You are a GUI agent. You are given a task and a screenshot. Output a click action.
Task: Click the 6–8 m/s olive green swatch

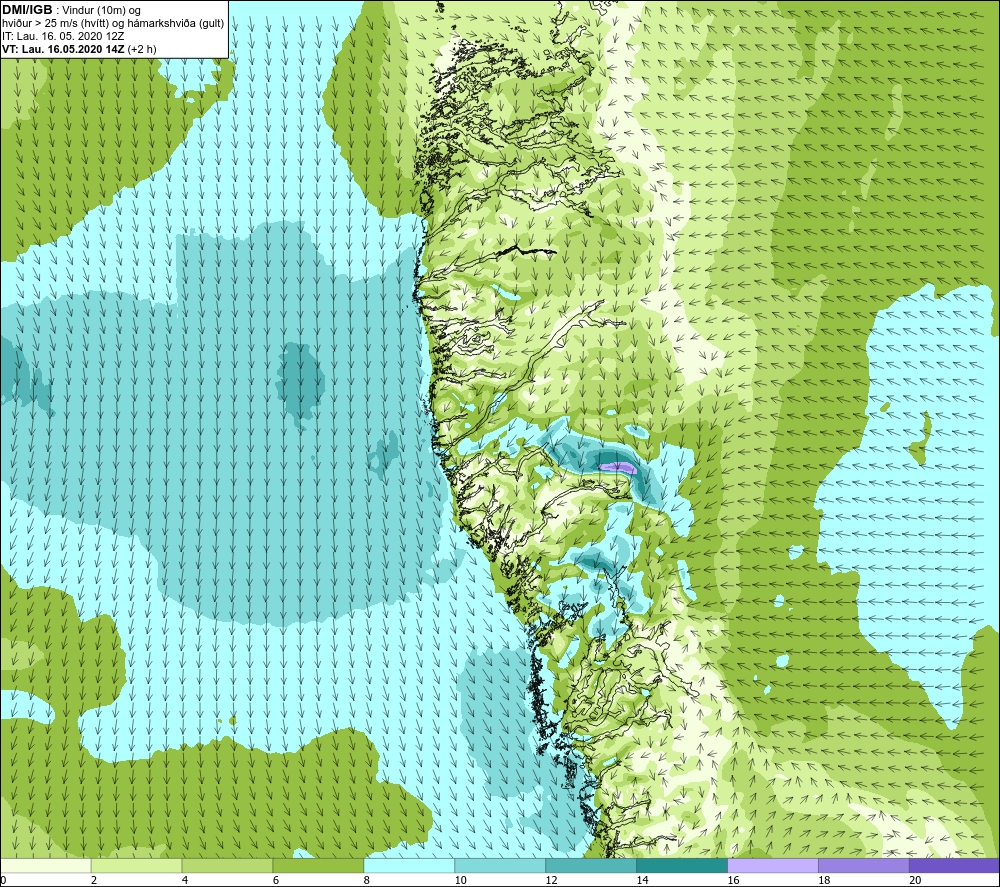(x=318, y=865)
